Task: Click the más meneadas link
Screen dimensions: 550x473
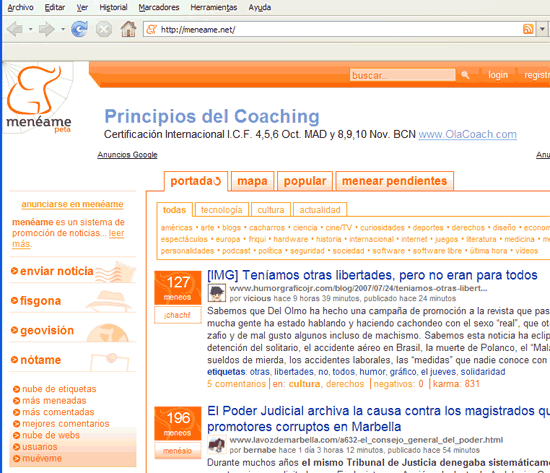Action: point(54,401)
